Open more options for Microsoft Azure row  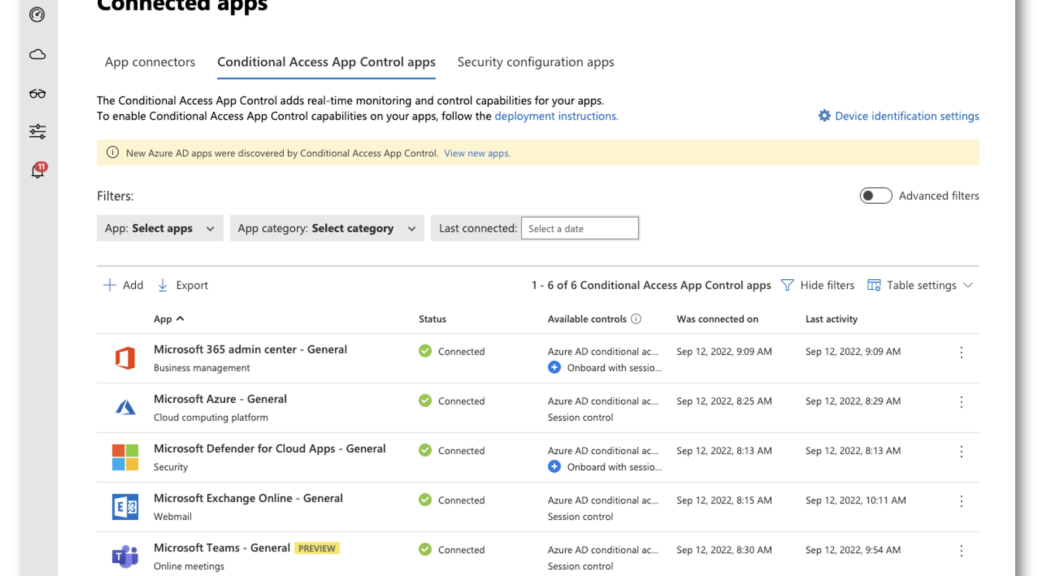(961, 402)
